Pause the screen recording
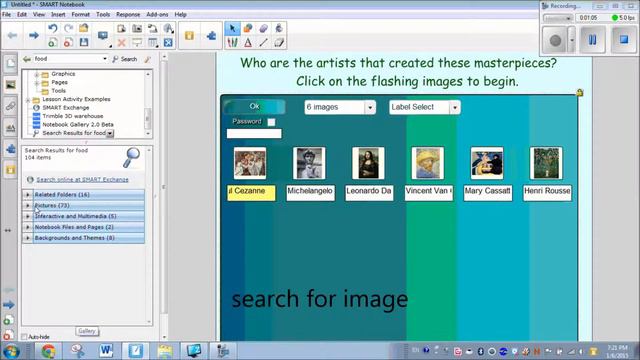The image size is (640, 360). (592, 40)
